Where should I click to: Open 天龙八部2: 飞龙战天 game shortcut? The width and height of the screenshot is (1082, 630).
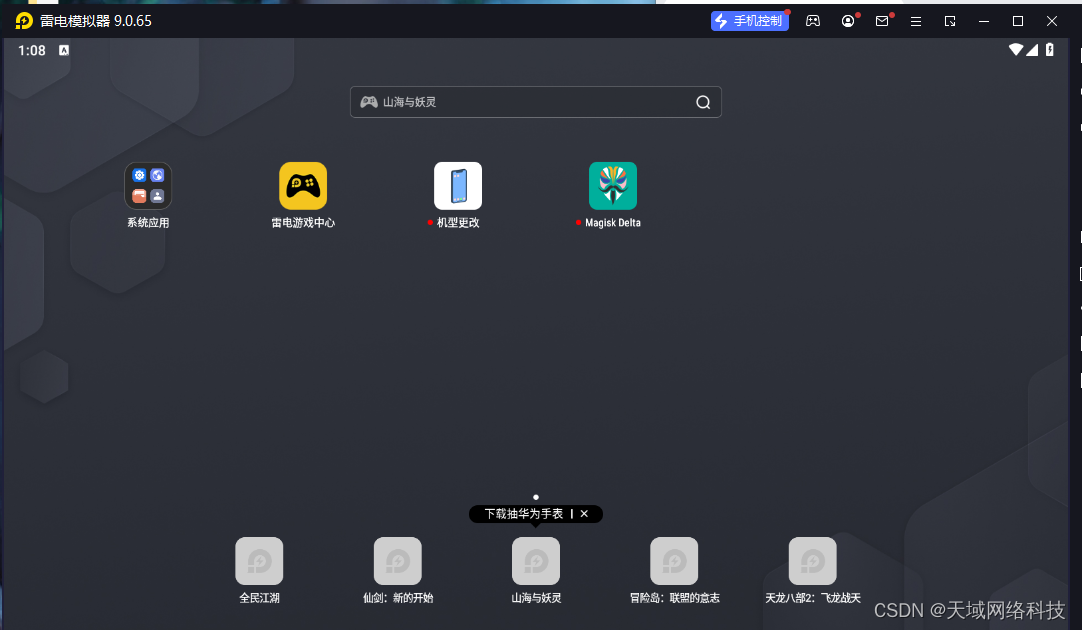tap(813, 561)
